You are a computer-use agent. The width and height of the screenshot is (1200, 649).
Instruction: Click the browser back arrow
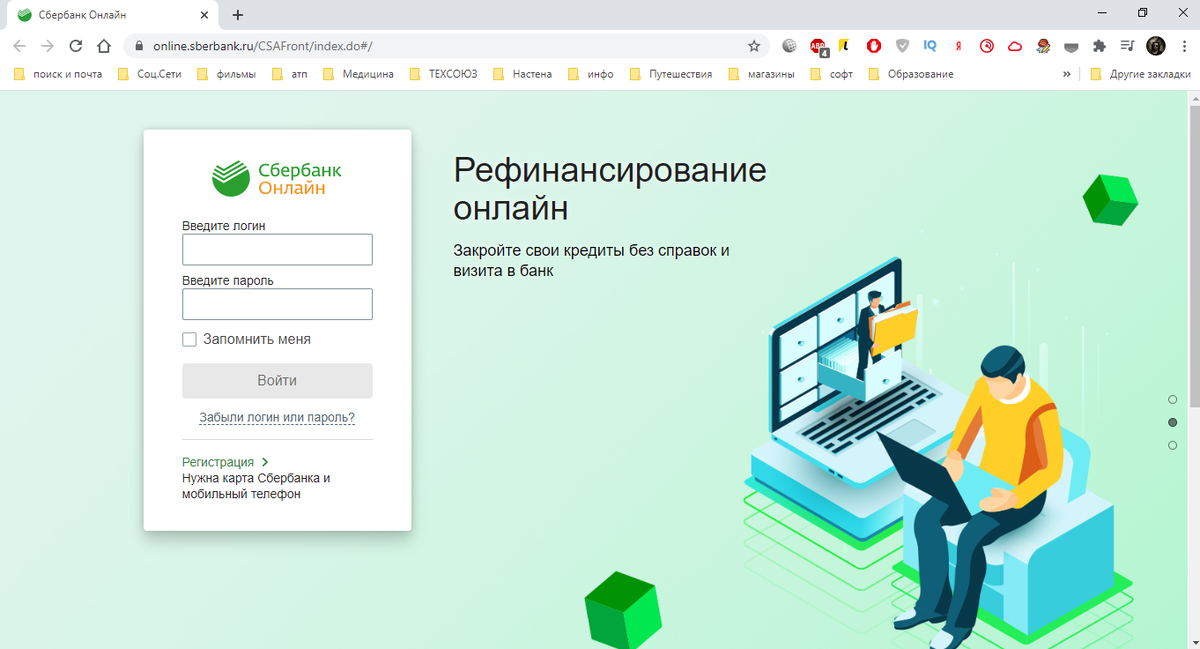coord(20,46)
